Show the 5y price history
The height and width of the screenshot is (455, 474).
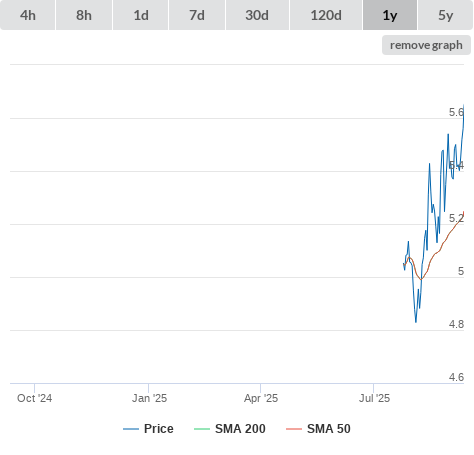click(x=445, y=15)
